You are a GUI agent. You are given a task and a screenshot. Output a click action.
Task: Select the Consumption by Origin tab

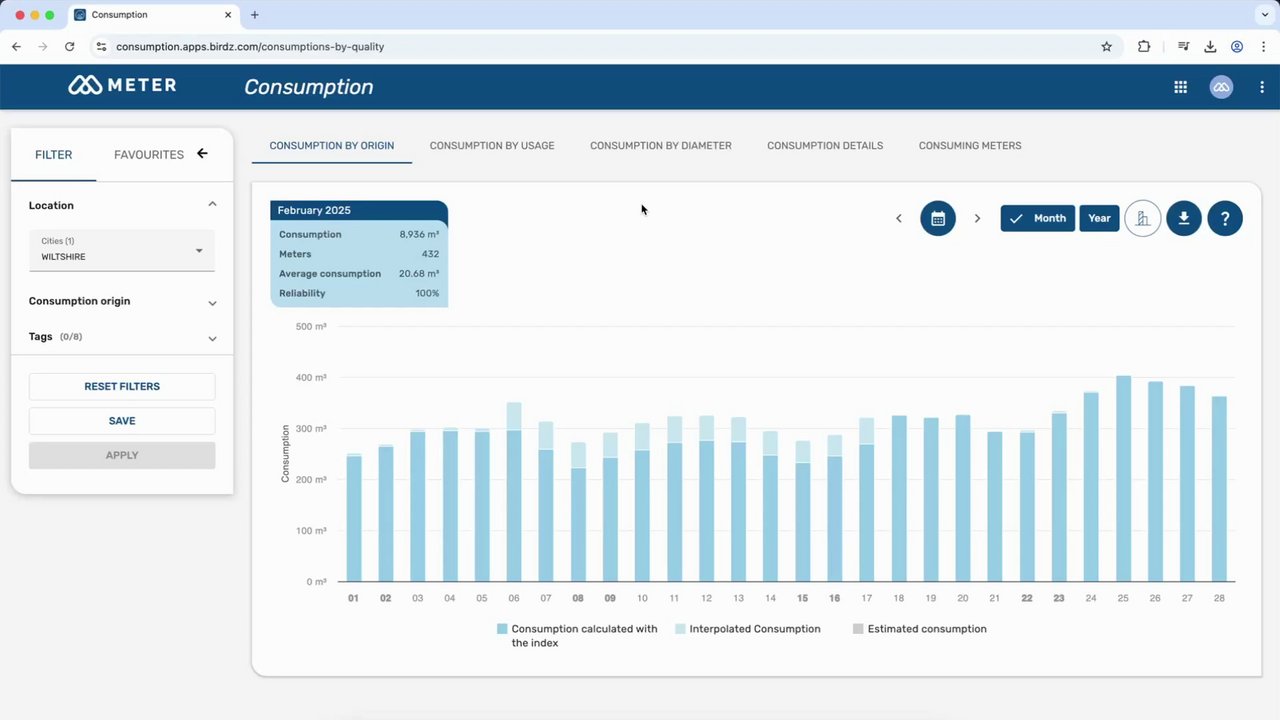click(332, 145)
